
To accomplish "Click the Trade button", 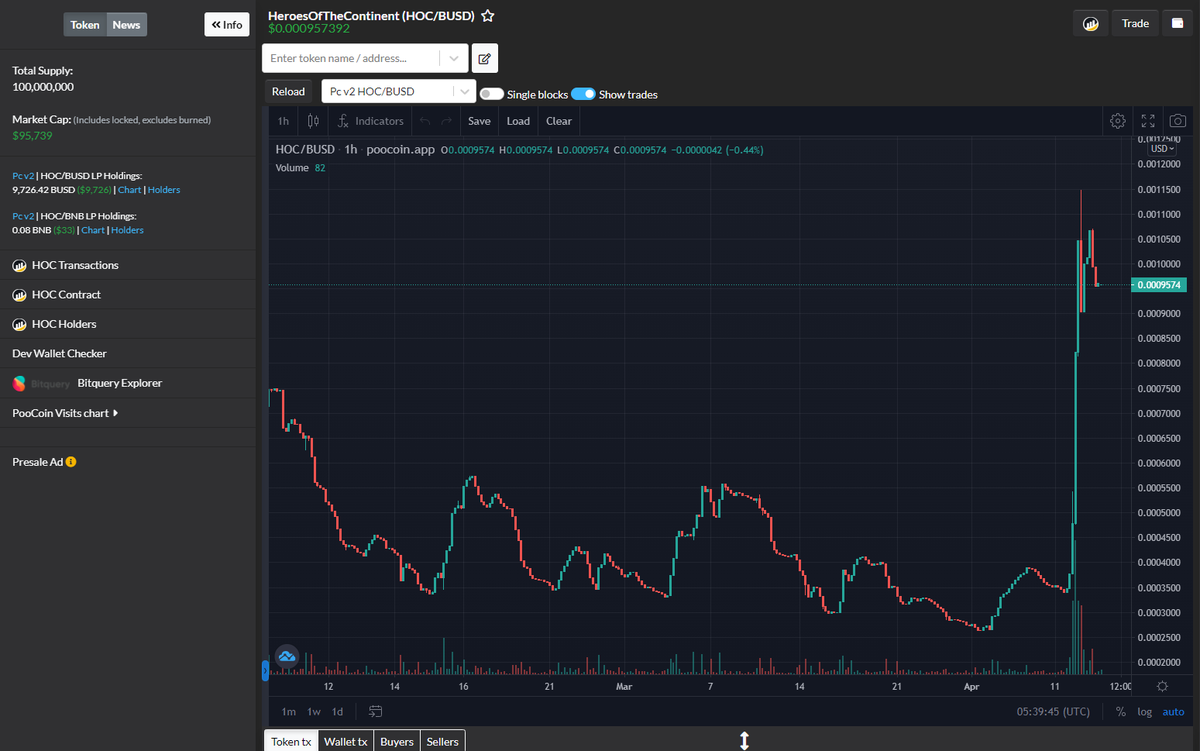I will [1135, 23].
